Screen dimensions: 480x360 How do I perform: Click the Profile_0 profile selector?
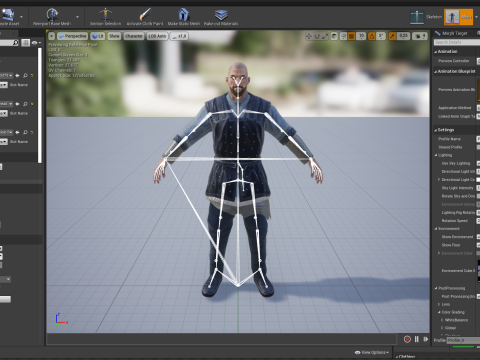pyautogui.click(x=463, y=340)
